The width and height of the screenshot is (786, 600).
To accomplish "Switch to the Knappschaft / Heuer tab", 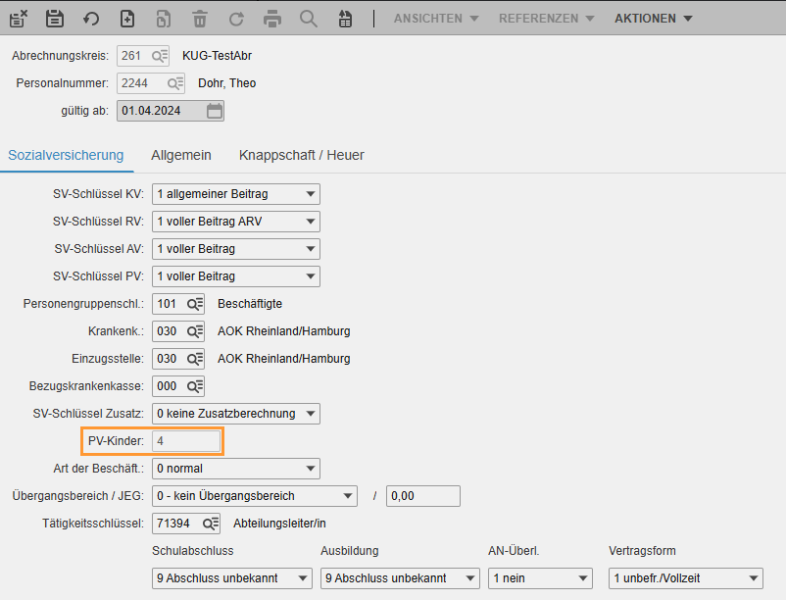I will (x=301, y=155).
